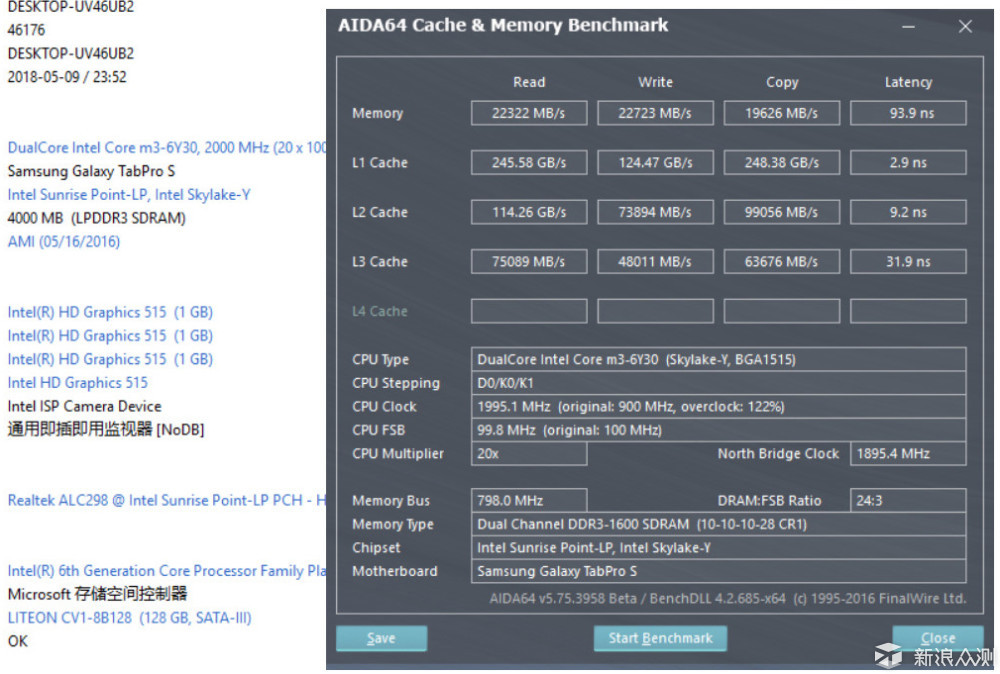Open Intel 6th Generation Core Processor link
The width and height of the screenshot is (1000, 674).
[166, 571]
